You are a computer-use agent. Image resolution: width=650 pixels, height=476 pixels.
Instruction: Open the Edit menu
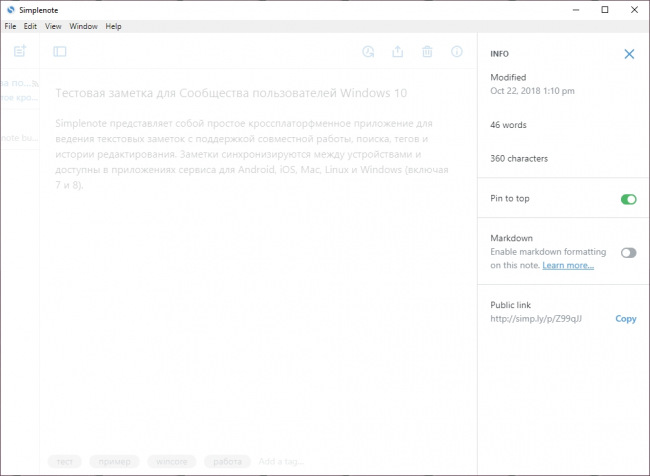coord(30,26)
